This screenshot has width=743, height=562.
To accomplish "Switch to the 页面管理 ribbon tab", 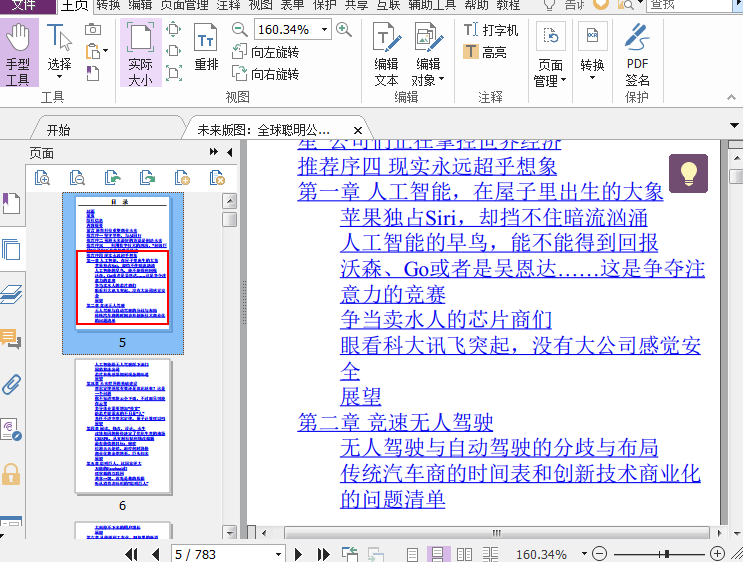I will (185, 5).
